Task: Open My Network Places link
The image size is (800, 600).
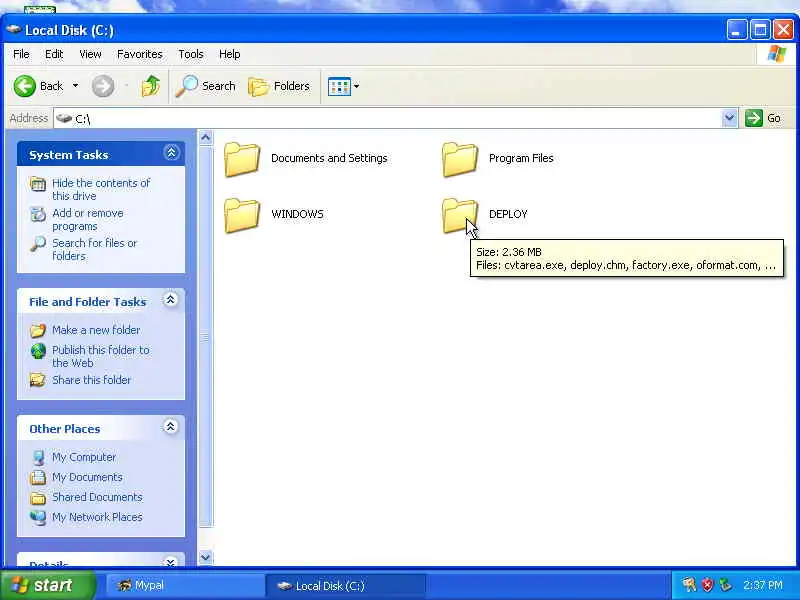Action: [x=97, y=517]
